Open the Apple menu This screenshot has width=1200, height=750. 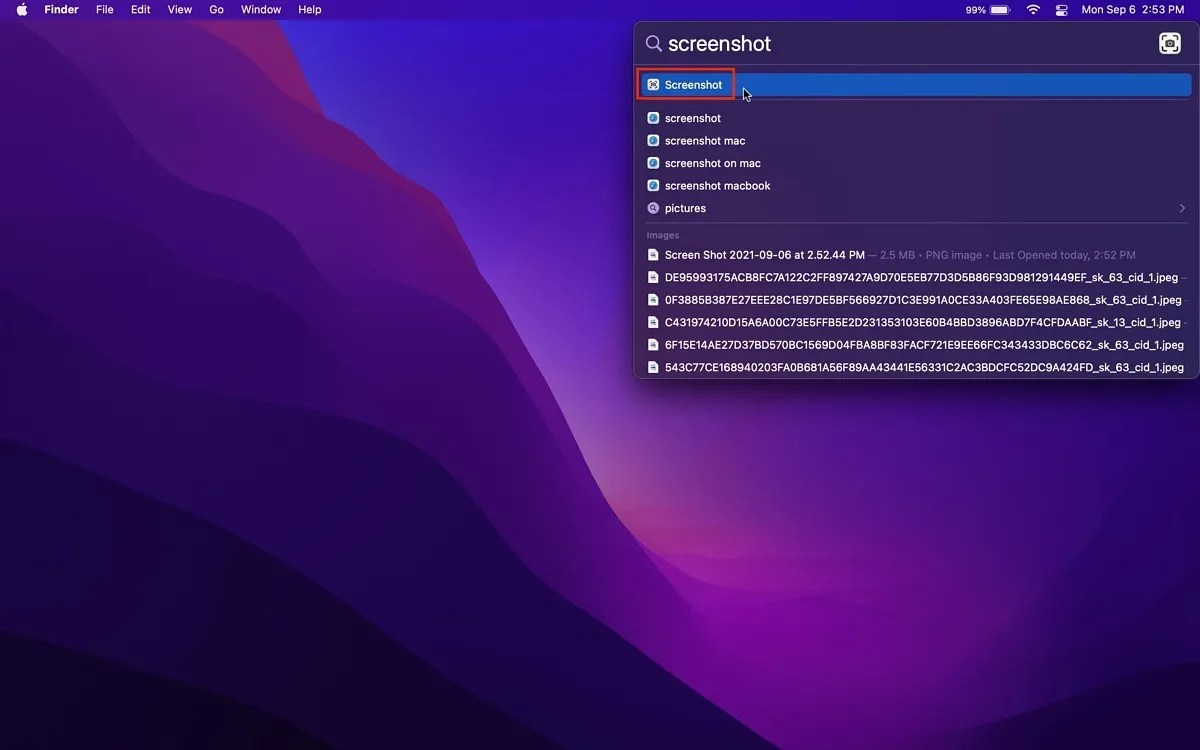pos(22,9)
